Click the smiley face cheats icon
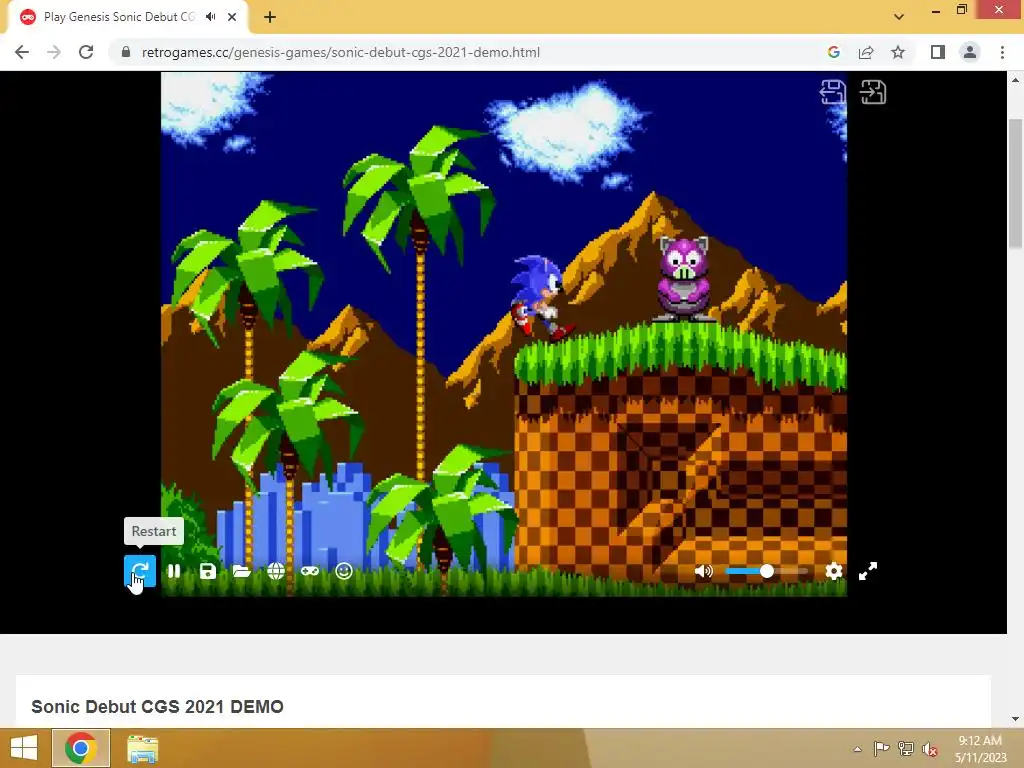This screenshot has height=768, width=1024. click(344, 571)
